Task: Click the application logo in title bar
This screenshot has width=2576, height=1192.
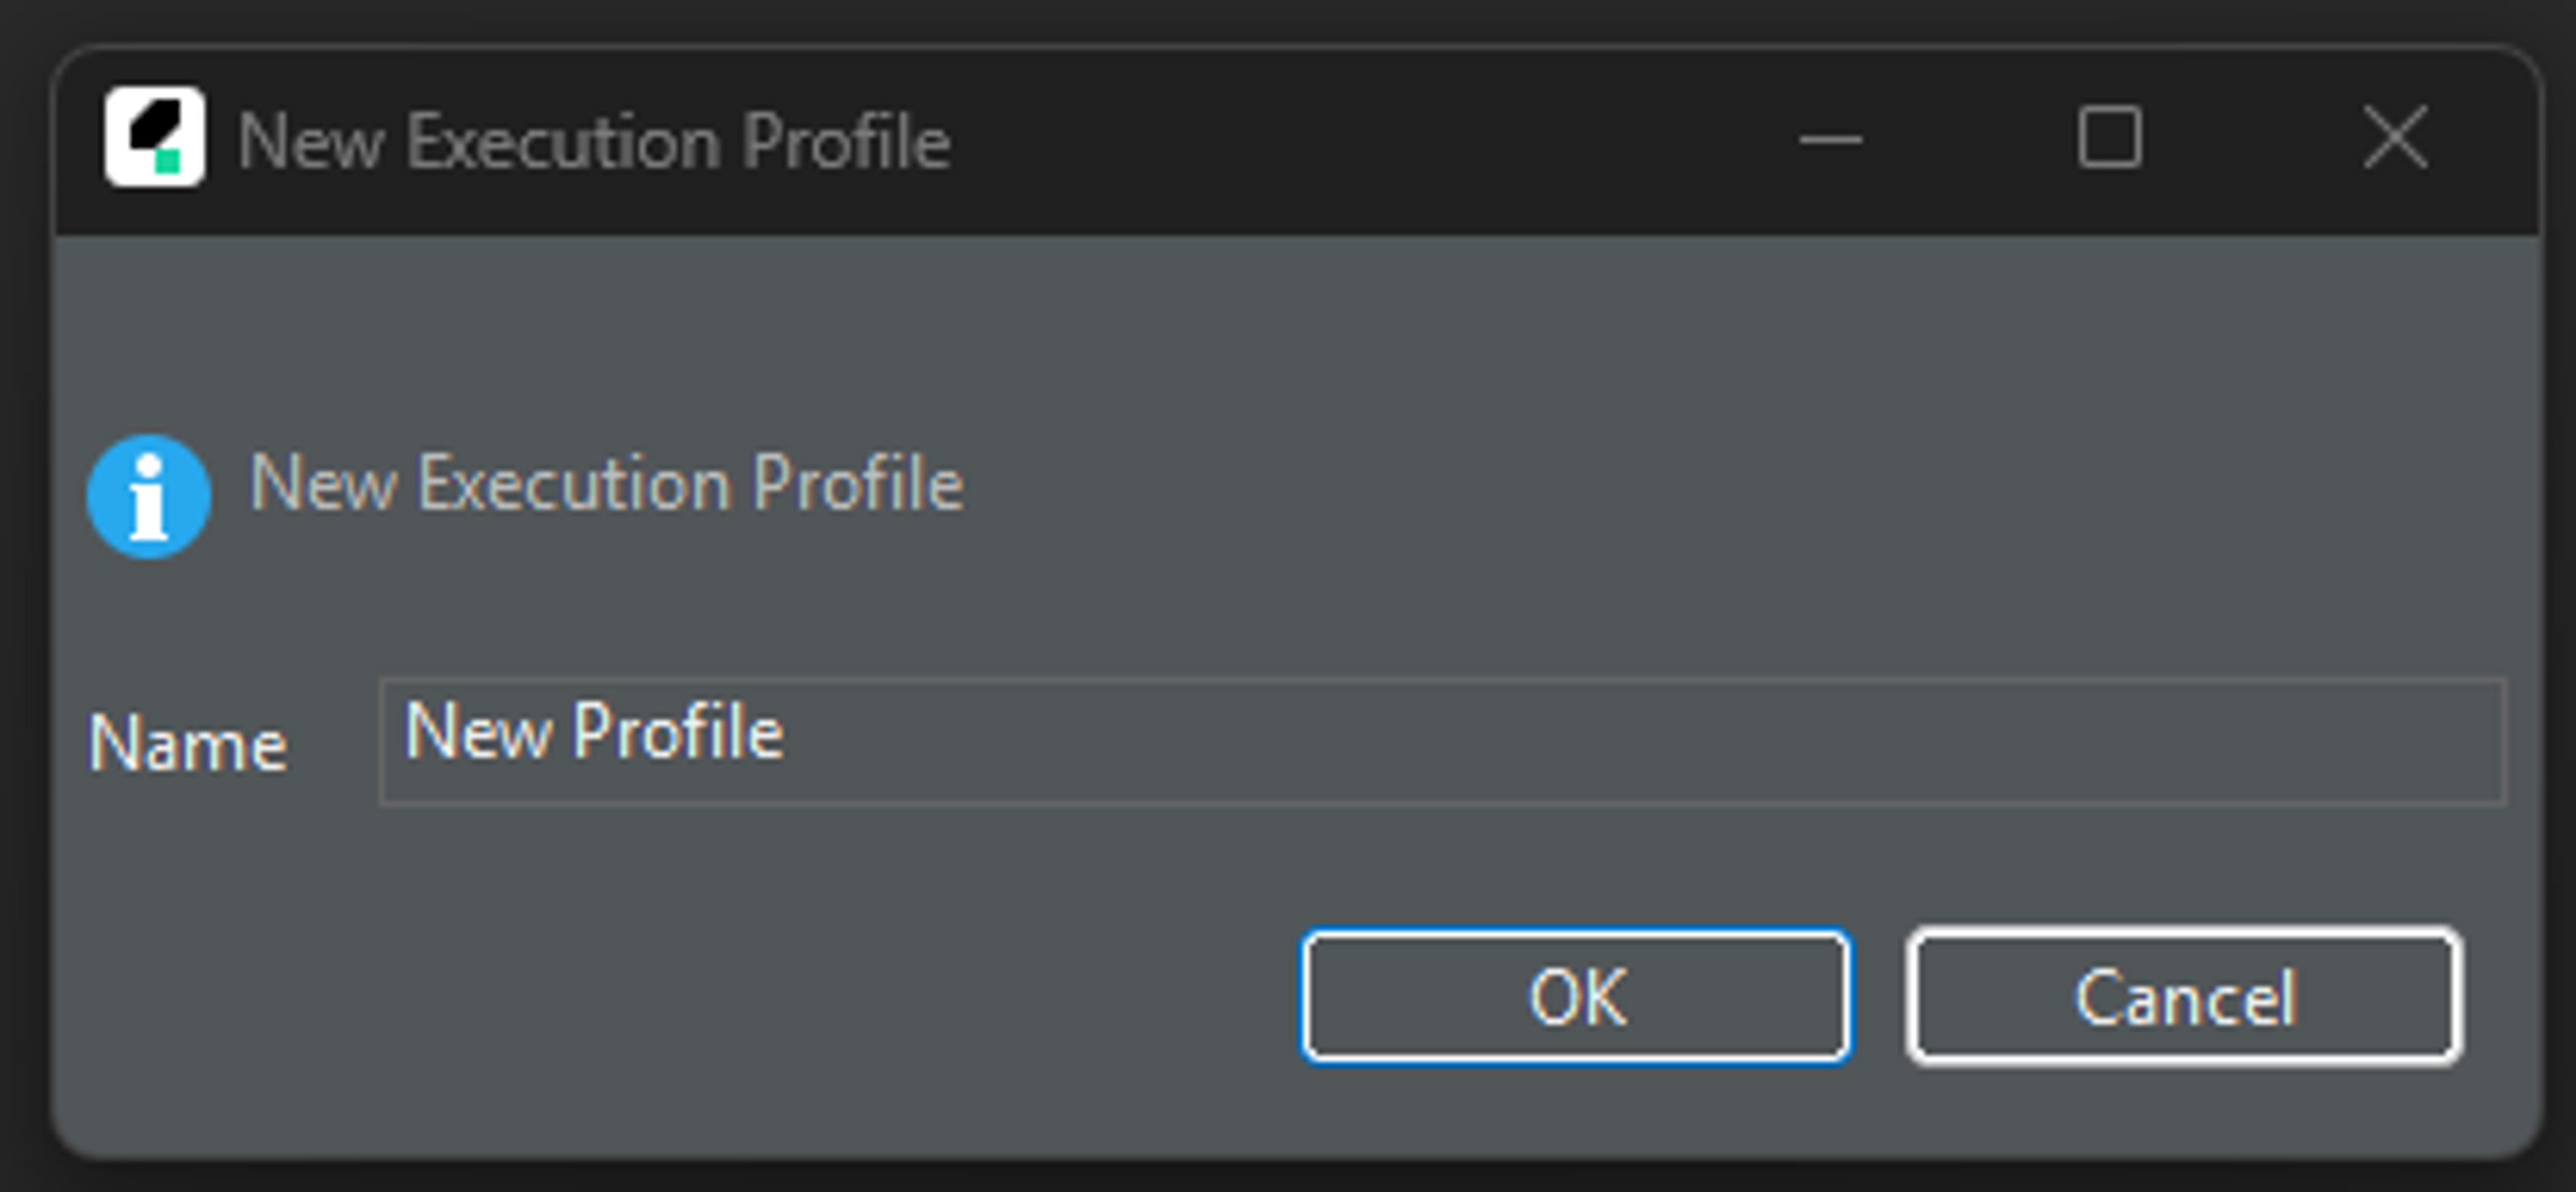Action: point(155,137)
